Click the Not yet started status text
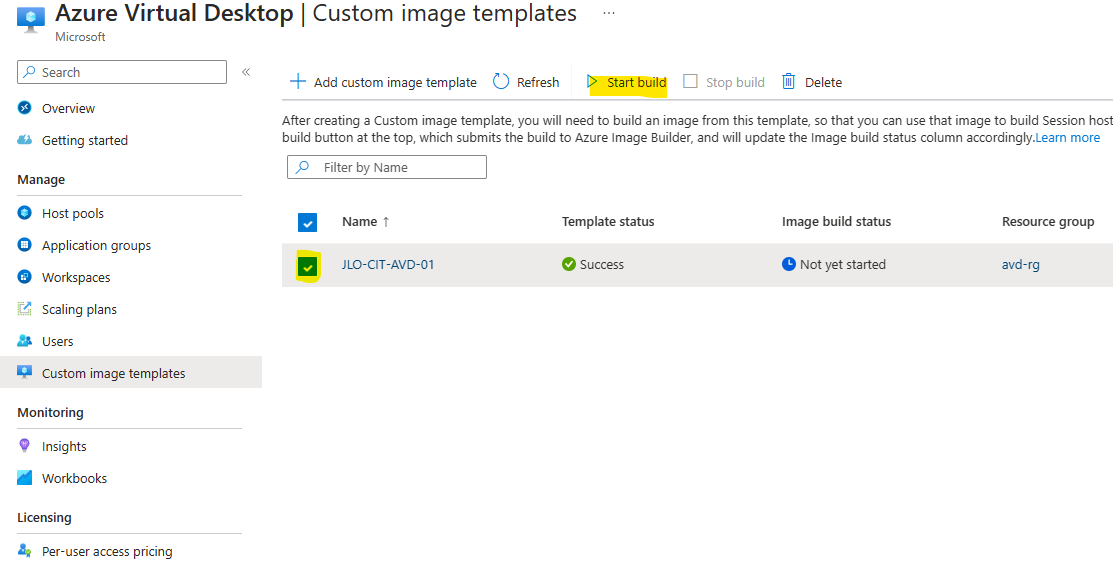1113x582 pixels. click(843, 264)
